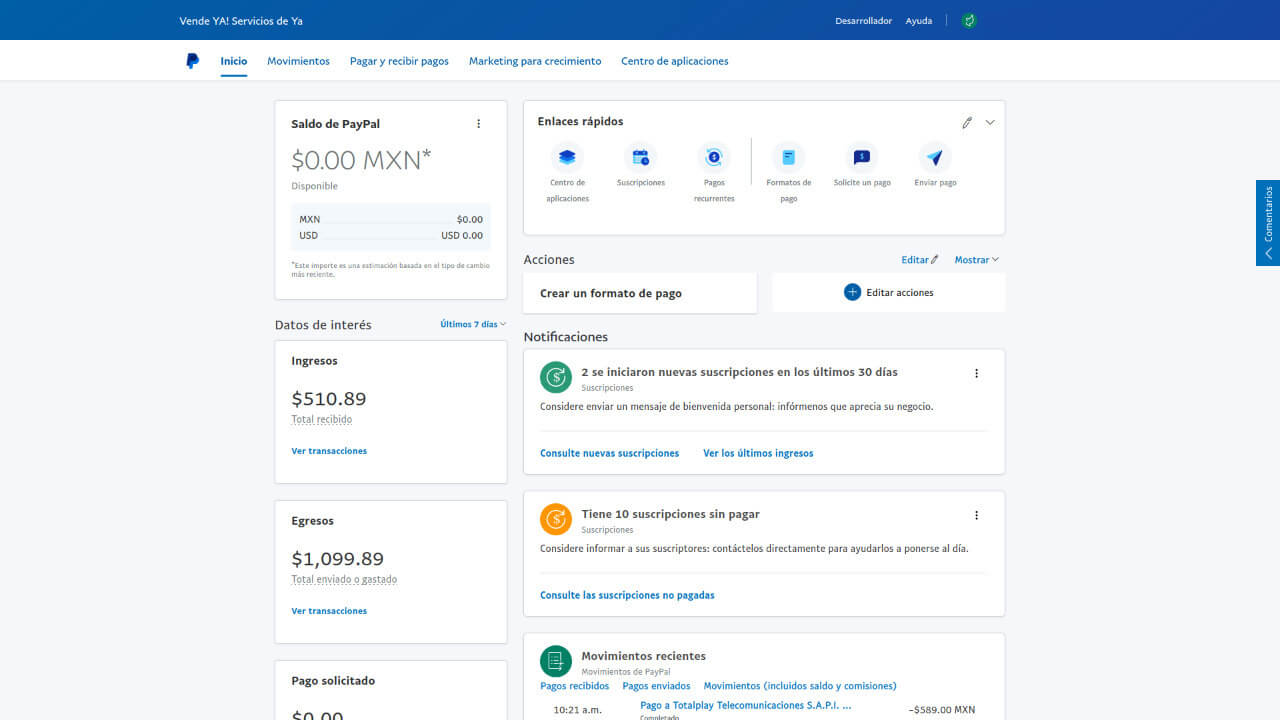This screenshot has width=1280, height=720.
Task: Click Ver transacciones under Egresos
Action: [329, 611]
